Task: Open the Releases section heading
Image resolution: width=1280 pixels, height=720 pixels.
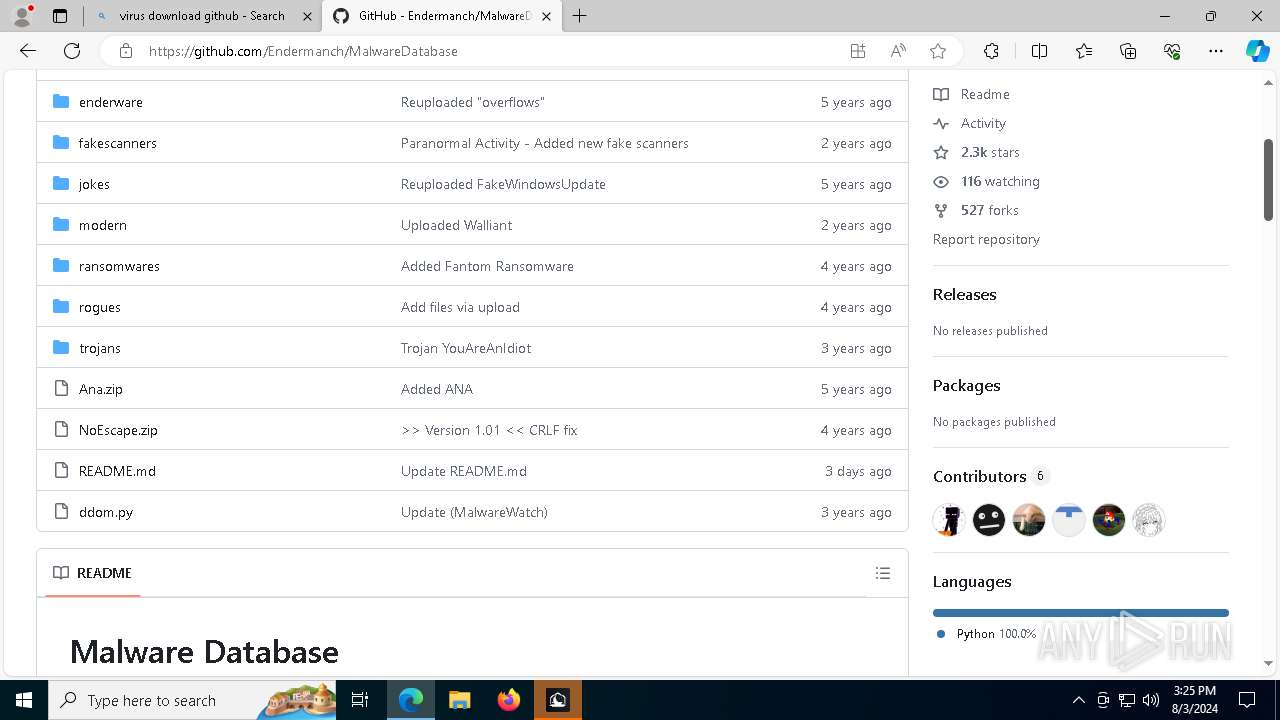Action: tap(964, 294)
